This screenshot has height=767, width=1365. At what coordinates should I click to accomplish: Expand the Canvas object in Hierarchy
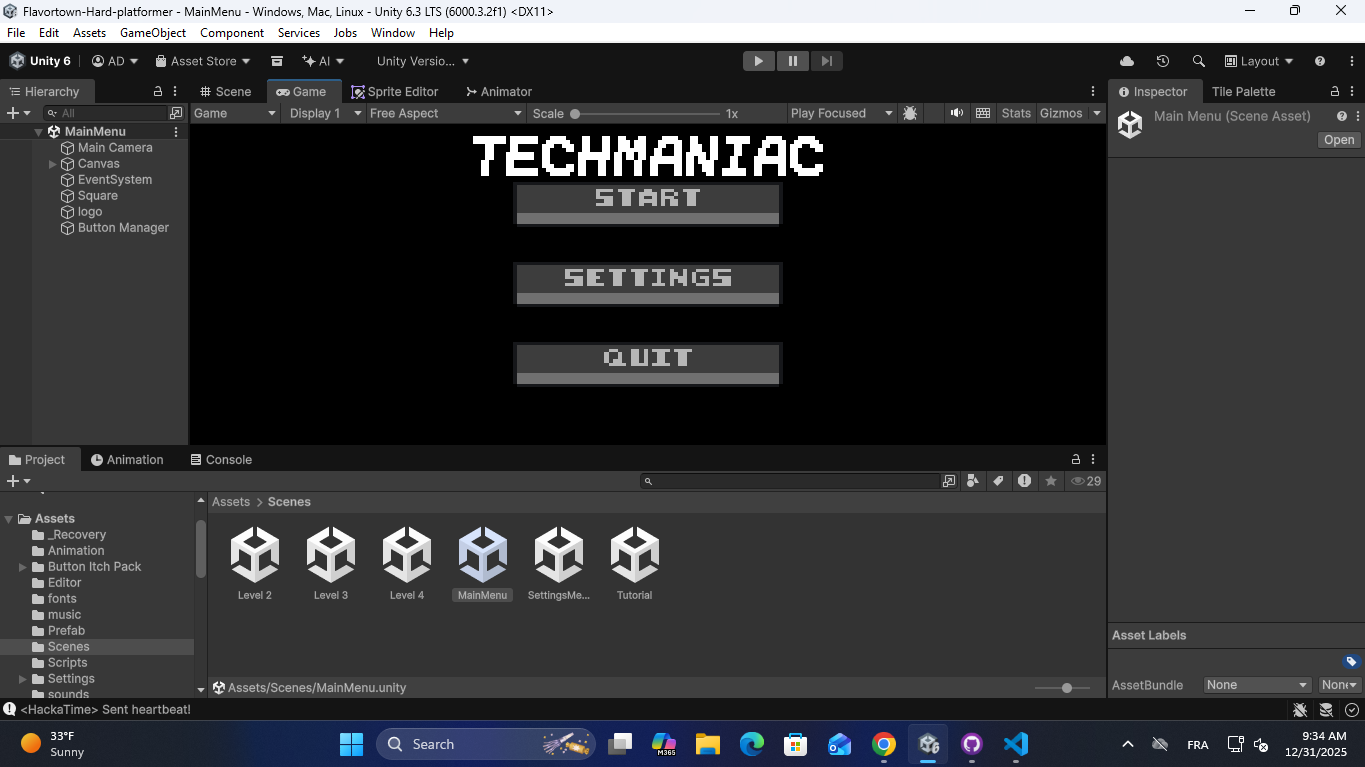click(x=53, y=164)
